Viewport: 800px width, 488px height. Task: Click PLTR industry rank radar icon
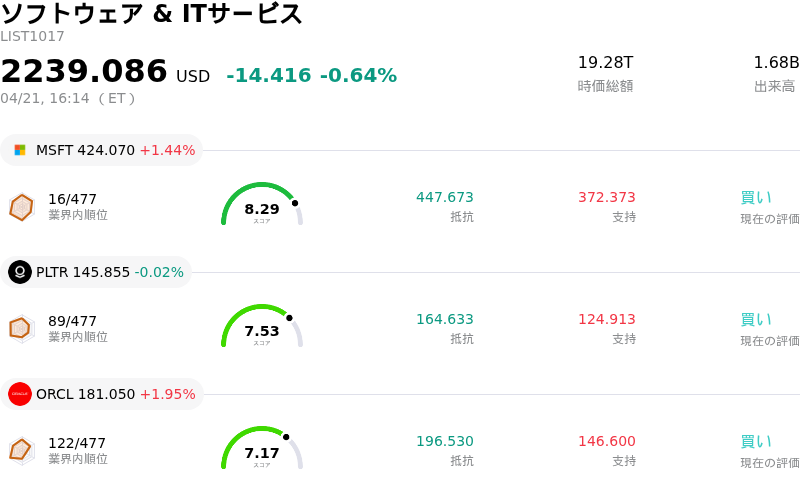tap(21, 328)
